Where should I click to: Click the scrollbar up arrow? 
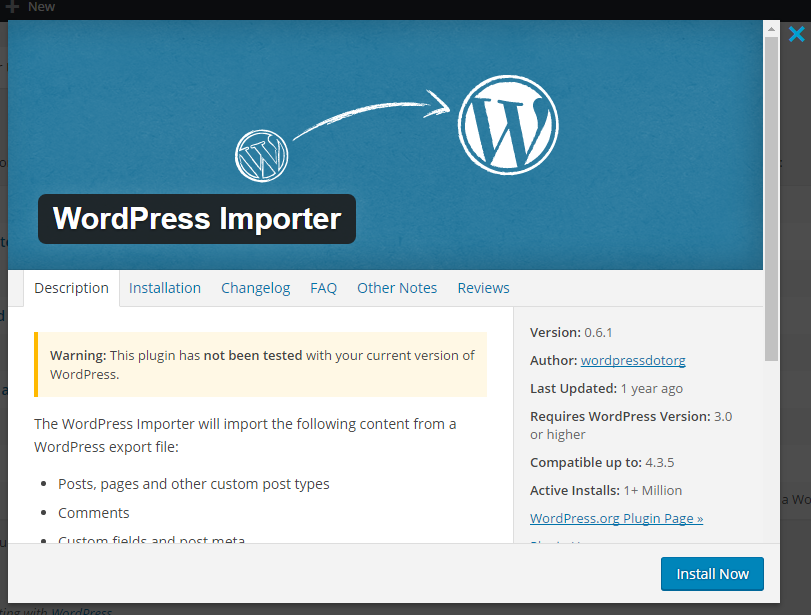click(x=771, y=29)
